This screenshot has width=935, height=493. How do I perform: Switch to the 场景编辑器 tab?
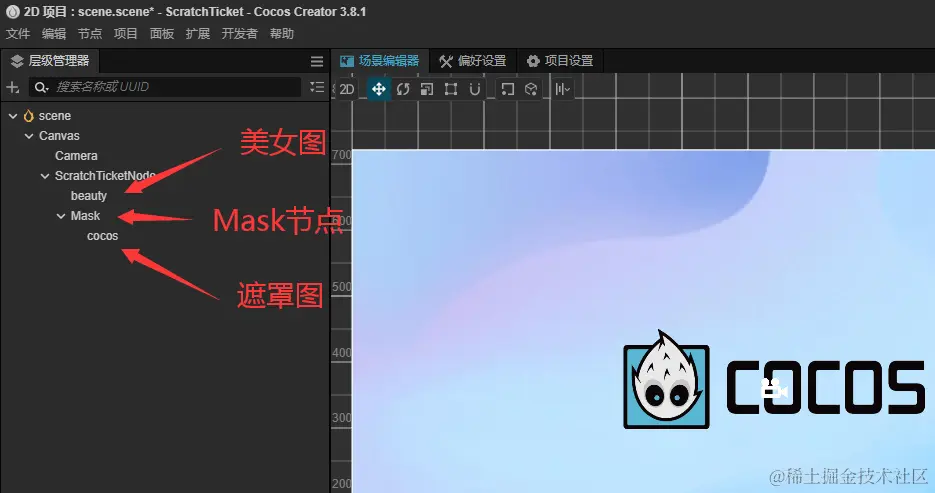(380, 61)
